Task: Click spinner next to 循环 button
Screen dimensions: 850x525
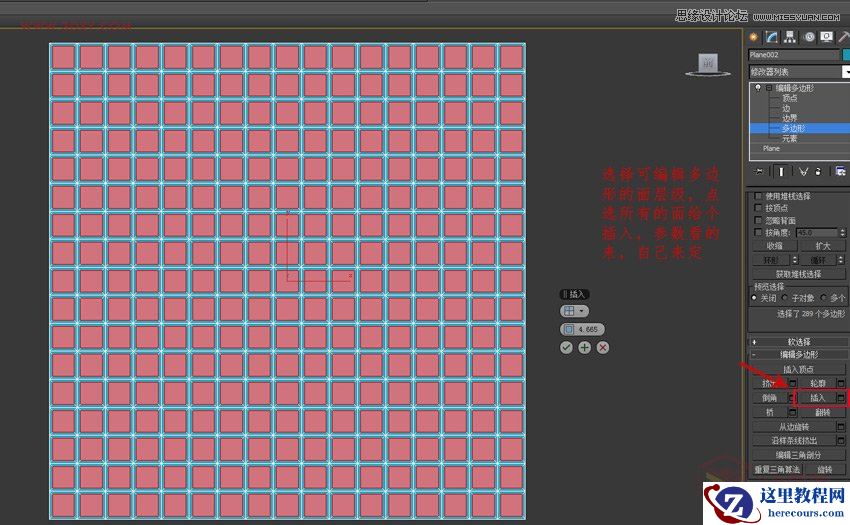Action: [x=842, y=260]
